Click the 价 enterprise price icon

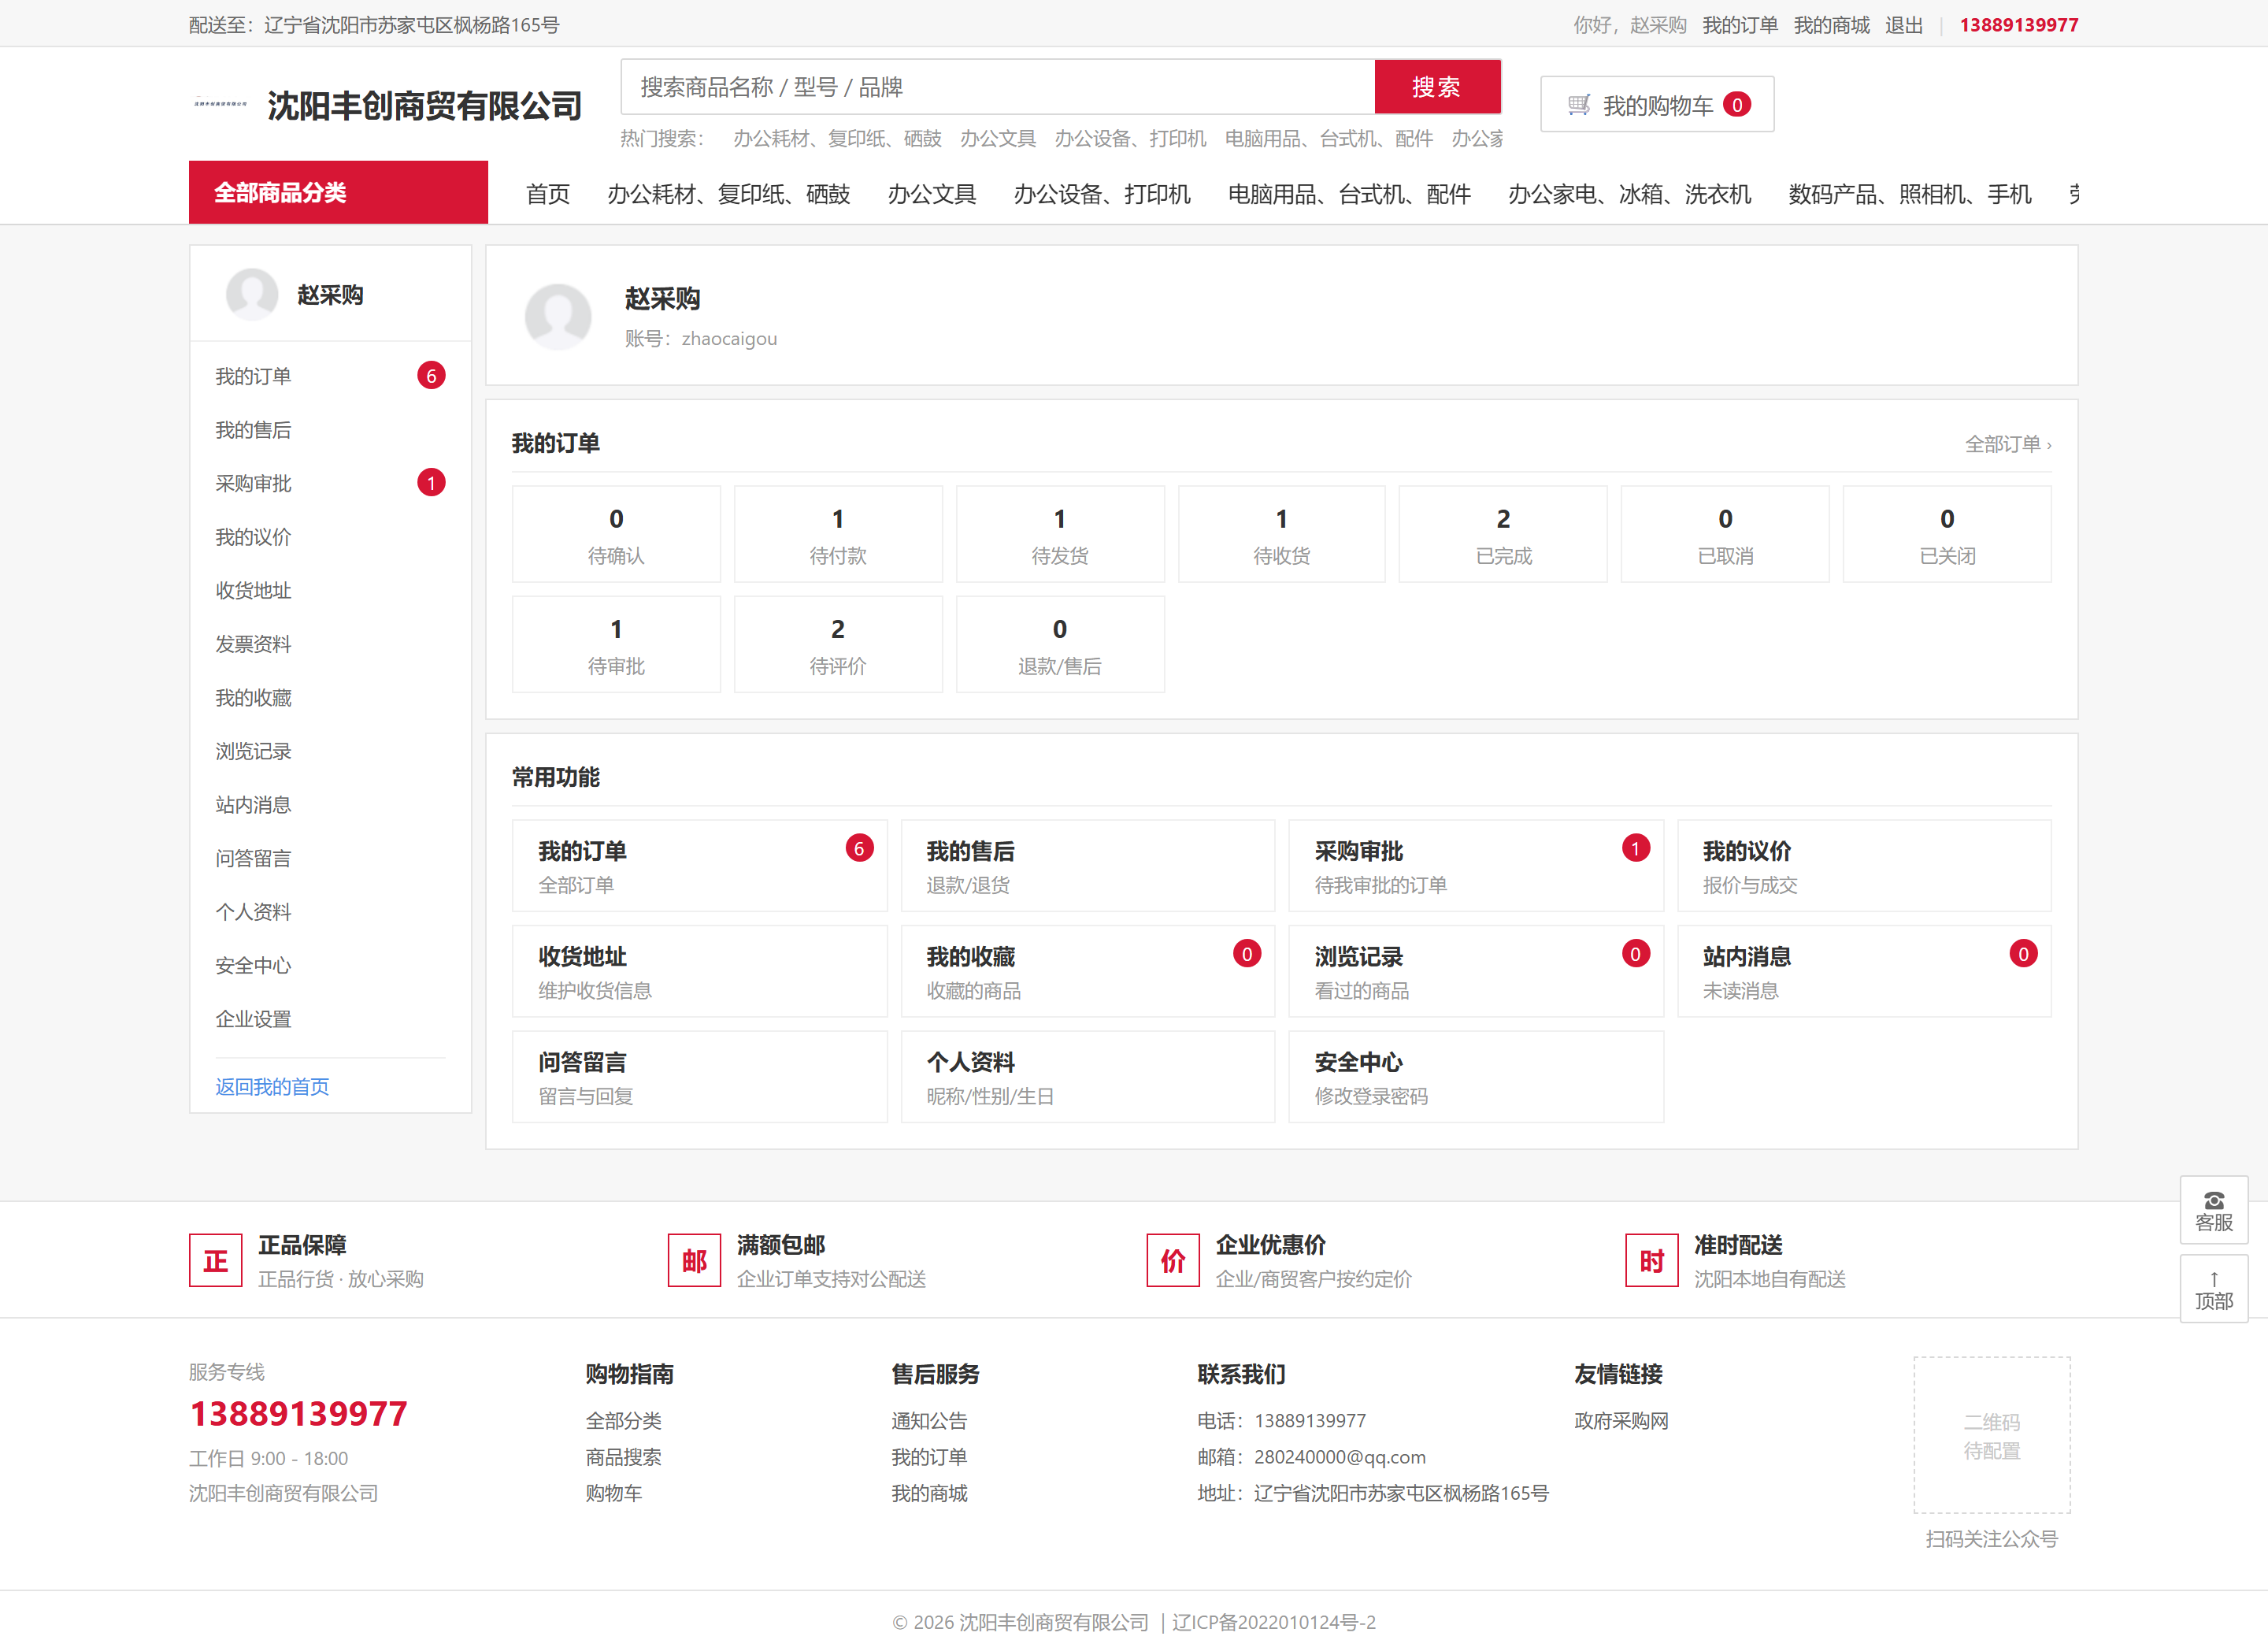[x=1173, y=1261]
